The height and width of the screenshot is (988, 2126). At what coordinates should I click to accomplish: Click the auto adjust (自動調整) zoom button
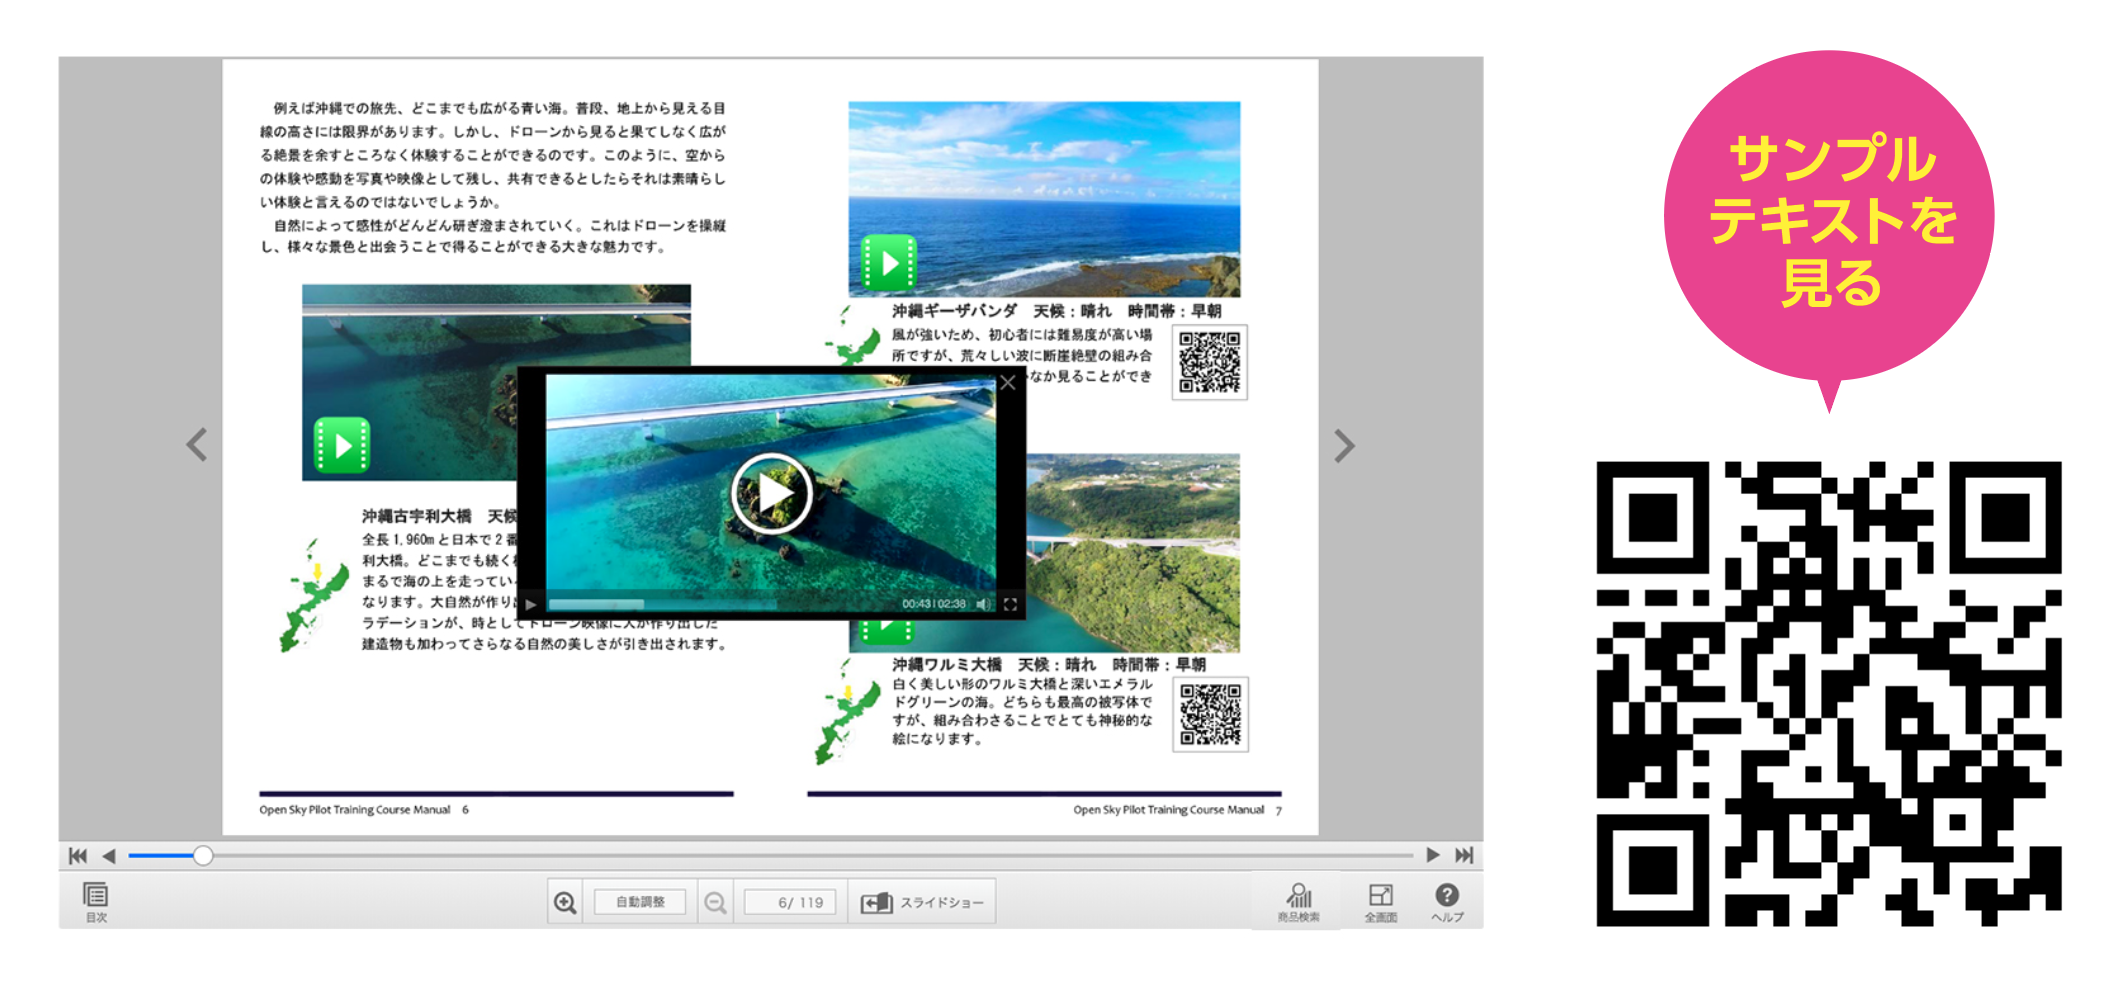point(640,902)
